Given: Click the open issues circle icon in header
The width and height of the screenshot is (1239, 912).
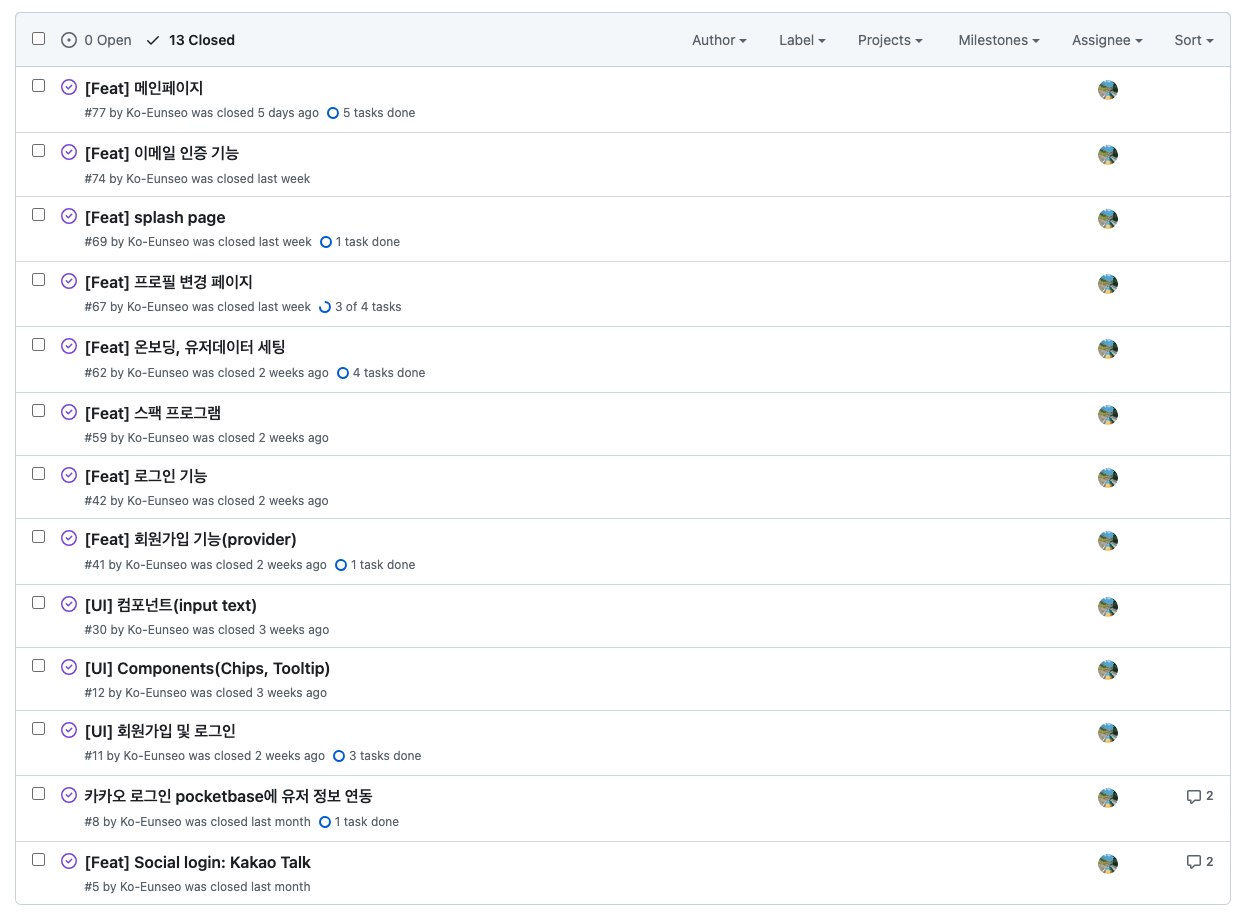Looking at the screenshot, I should (69, 40).
